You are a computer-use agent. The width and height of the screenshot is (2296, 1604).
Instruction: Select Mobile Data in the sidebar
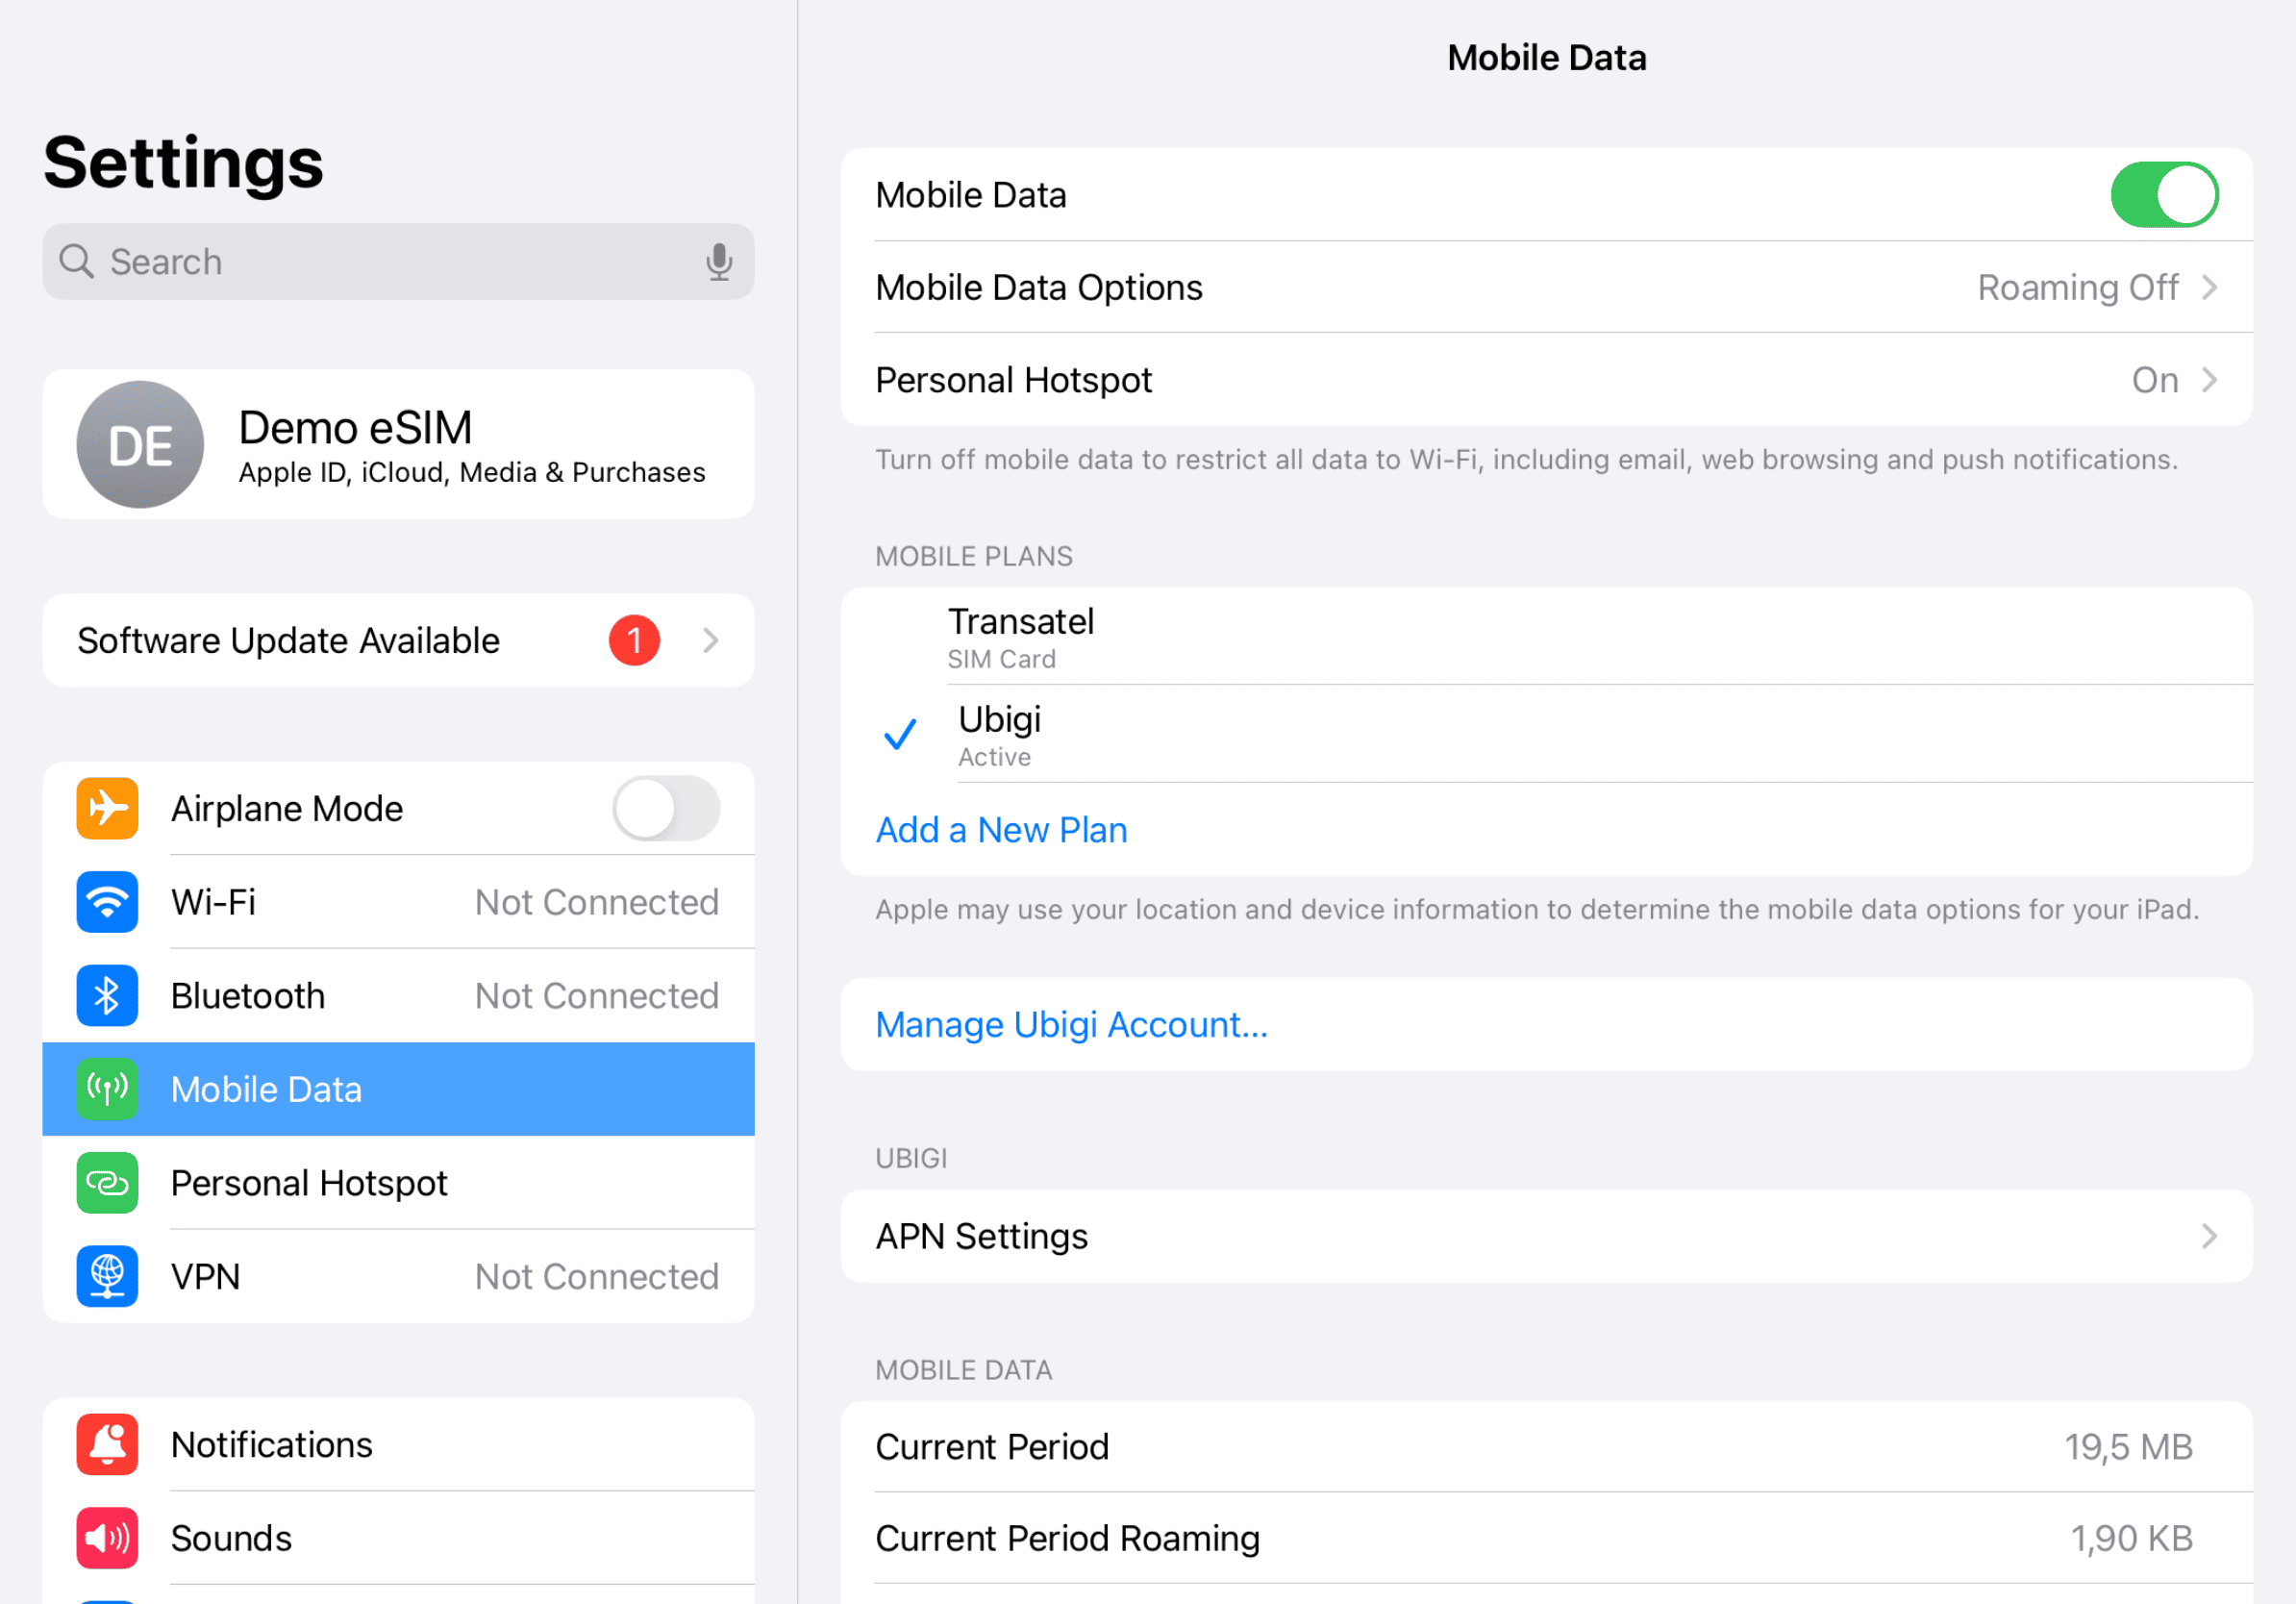(398, 1089)
